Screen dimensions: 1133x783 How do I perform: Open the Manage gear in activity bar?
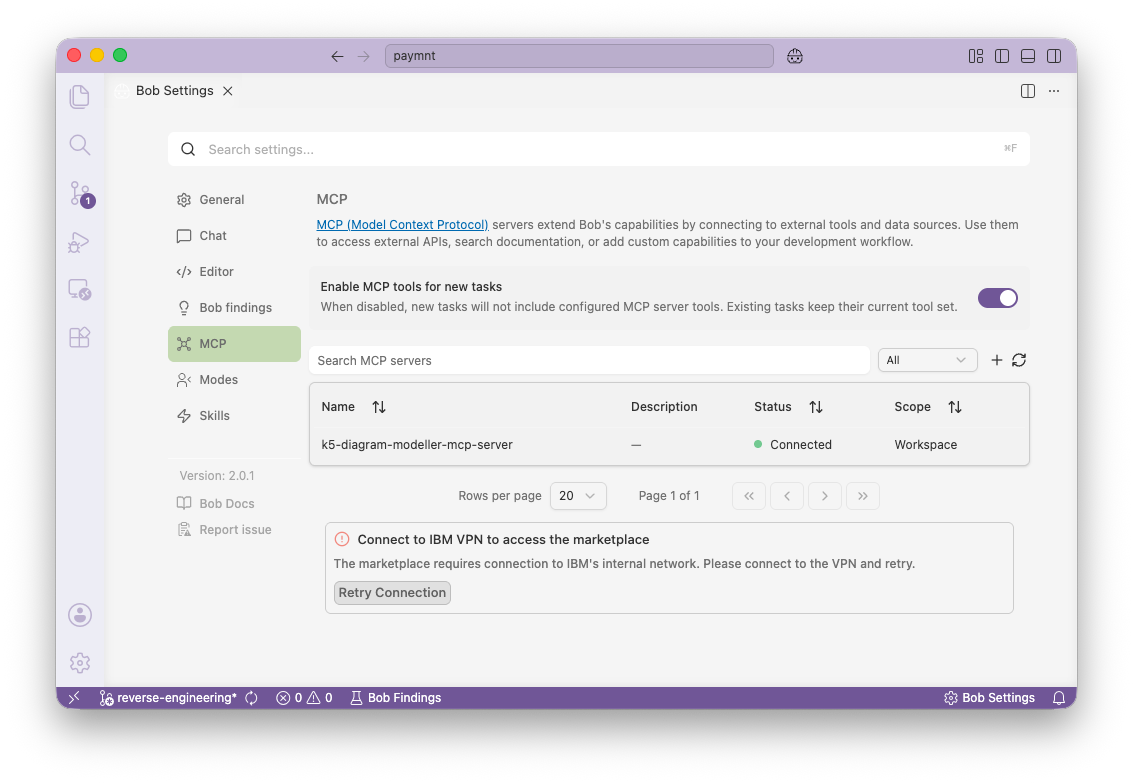[80, 662]
